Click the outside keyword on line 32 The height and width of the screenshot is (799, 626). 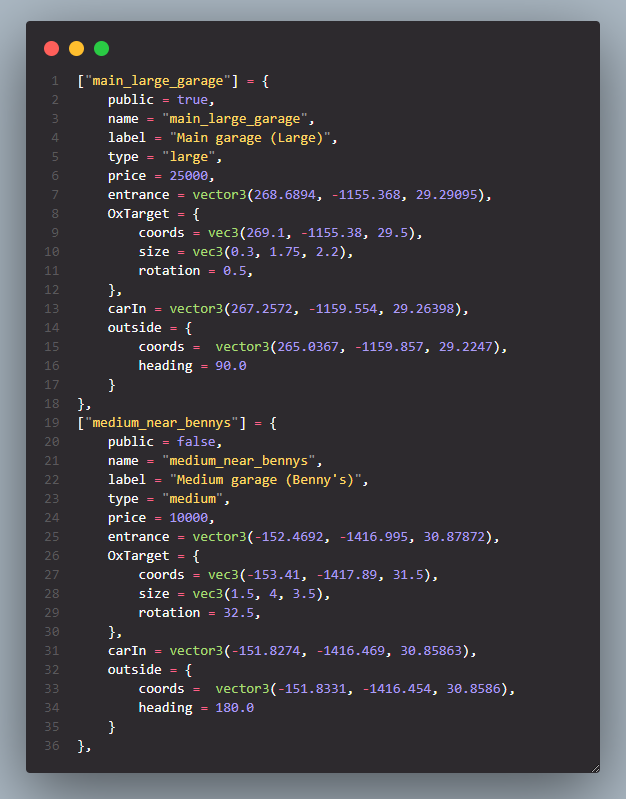(x=135, y=670)
